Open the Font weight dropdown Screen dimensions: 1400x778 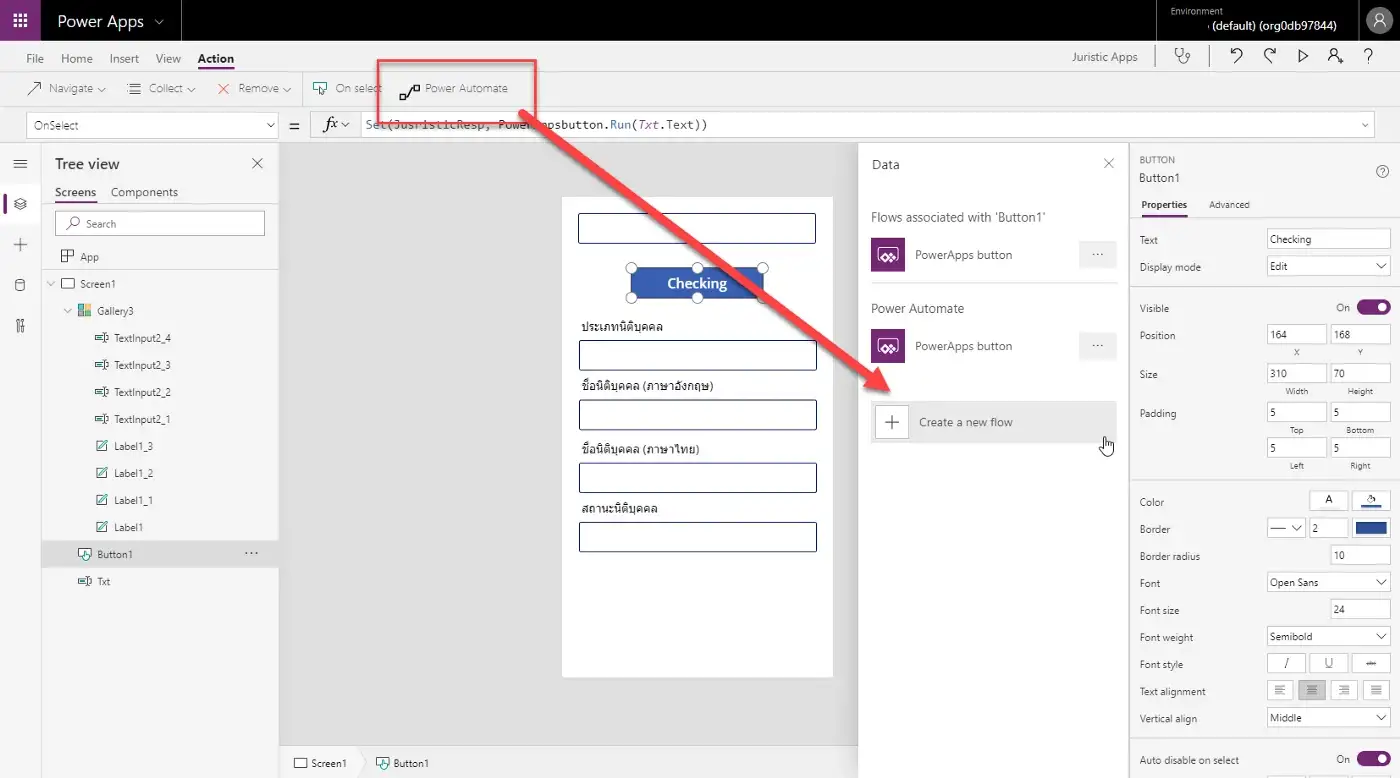(1328, 636)
